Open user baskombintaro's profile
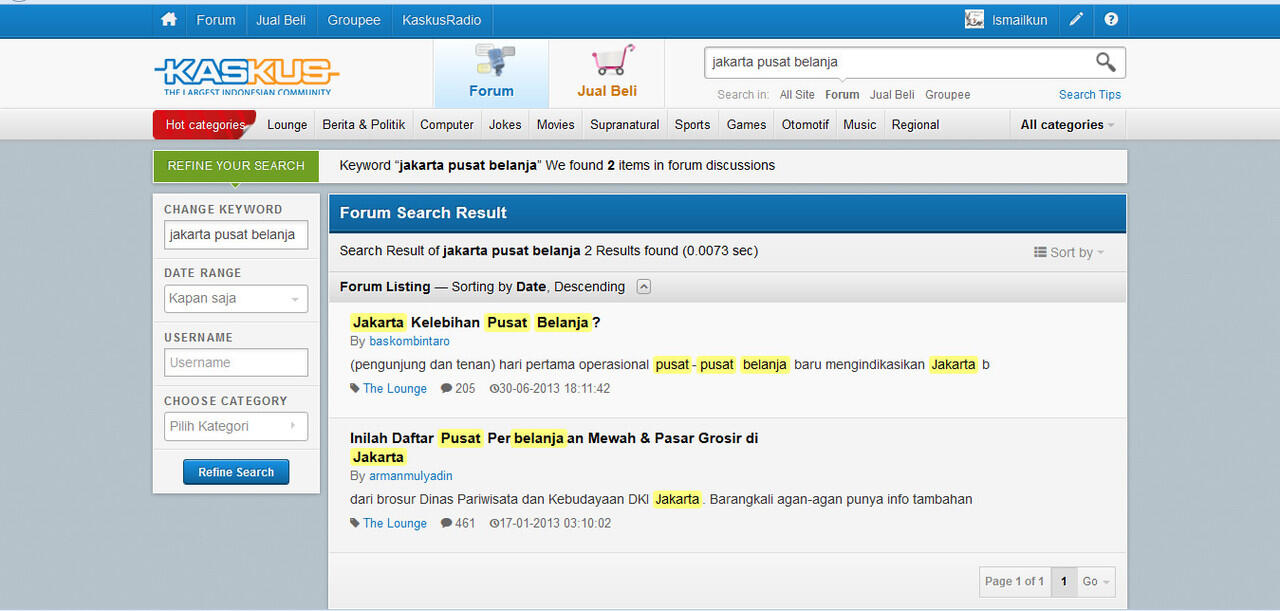Viewport: 1280px width, 611px height. pyautogui.click(x=409, y=342)
